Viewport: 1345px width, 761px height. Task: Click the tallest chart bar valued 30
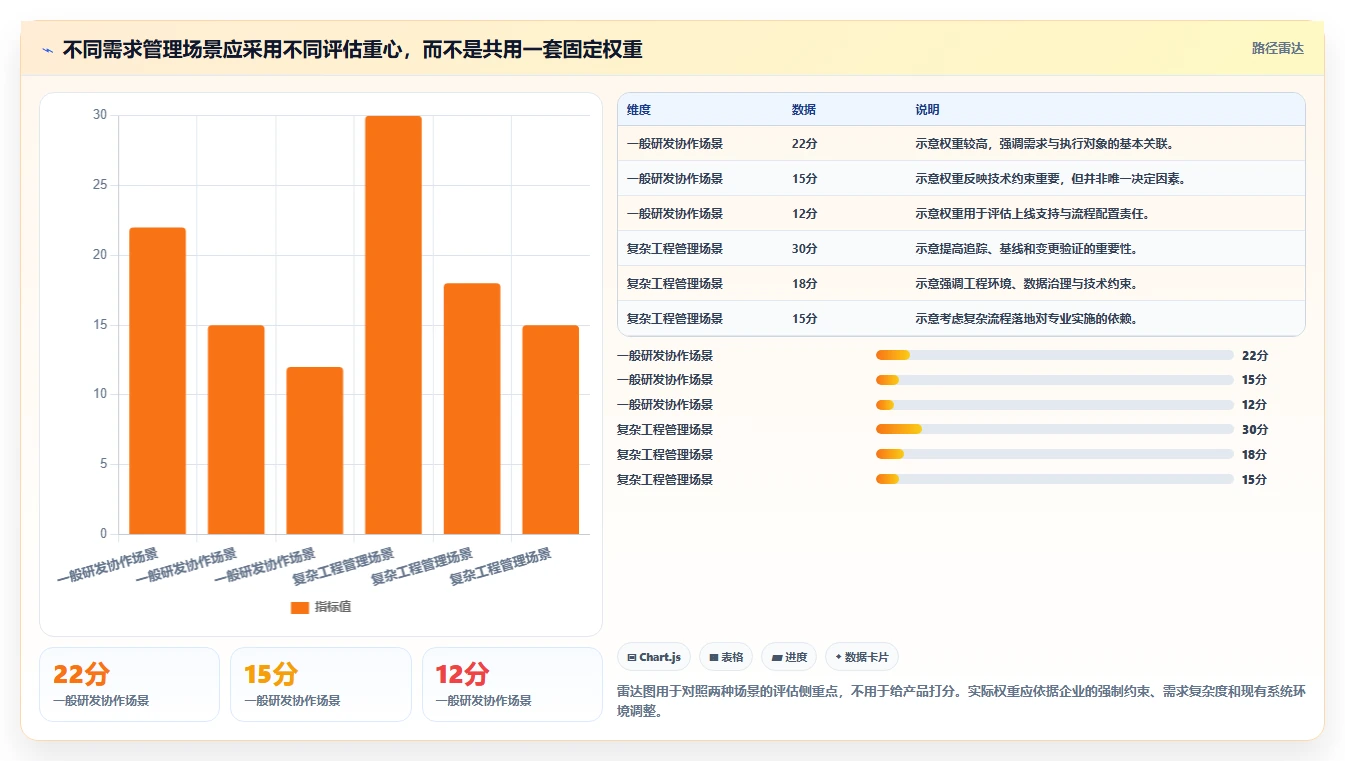pos(393,325)
